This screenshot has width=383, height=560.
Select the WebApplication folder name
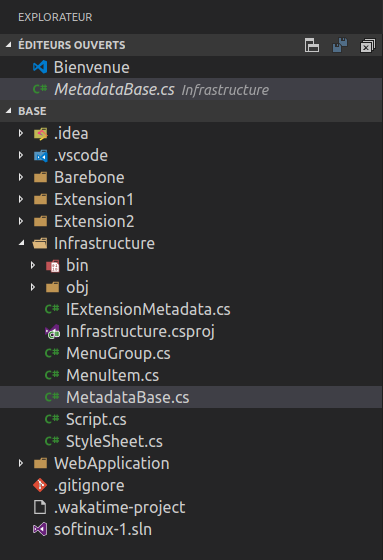coord(112,464)
